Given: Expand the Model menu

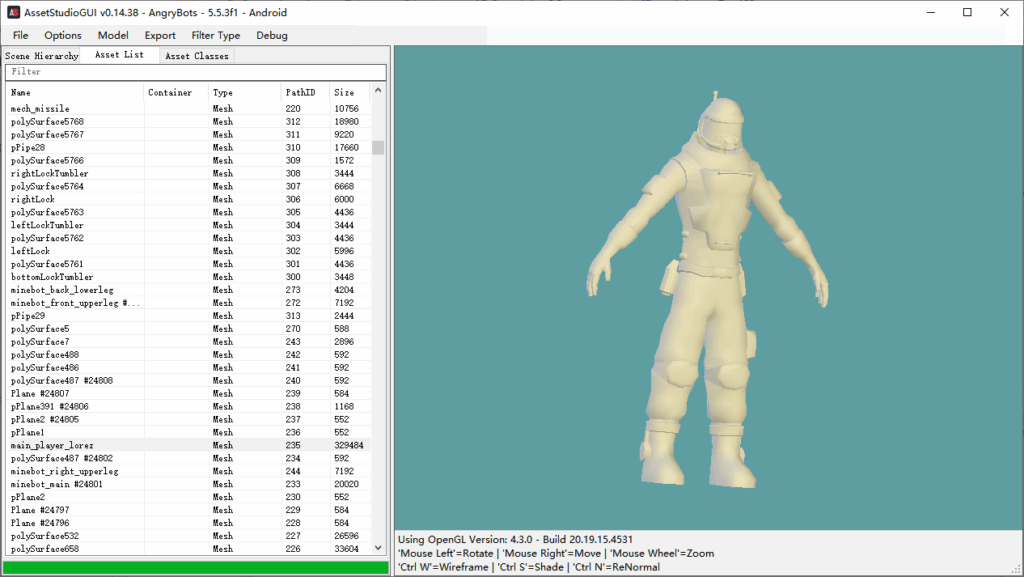Looking at the screenshot, I should pyautogui.click(x=113, y=35).
